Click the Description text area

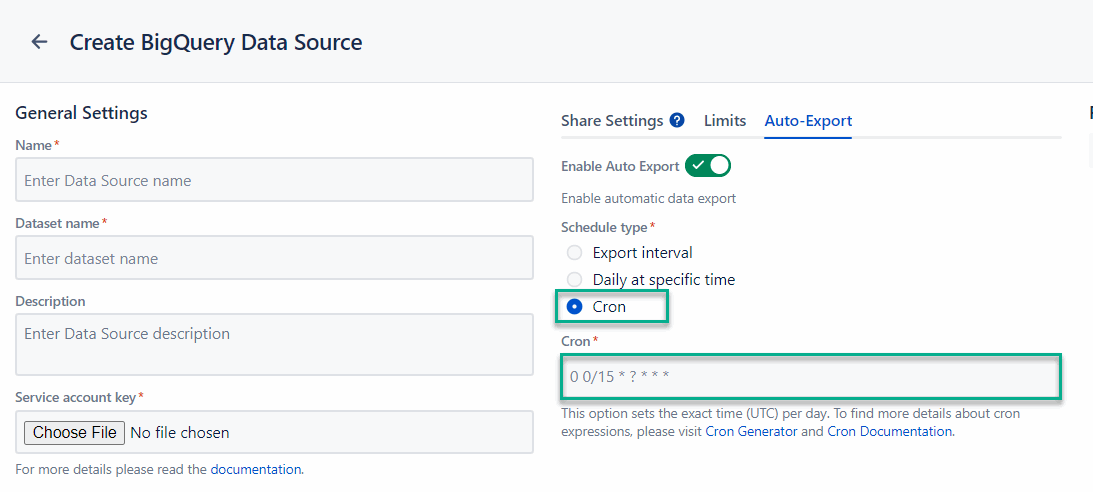click(274, 344)
